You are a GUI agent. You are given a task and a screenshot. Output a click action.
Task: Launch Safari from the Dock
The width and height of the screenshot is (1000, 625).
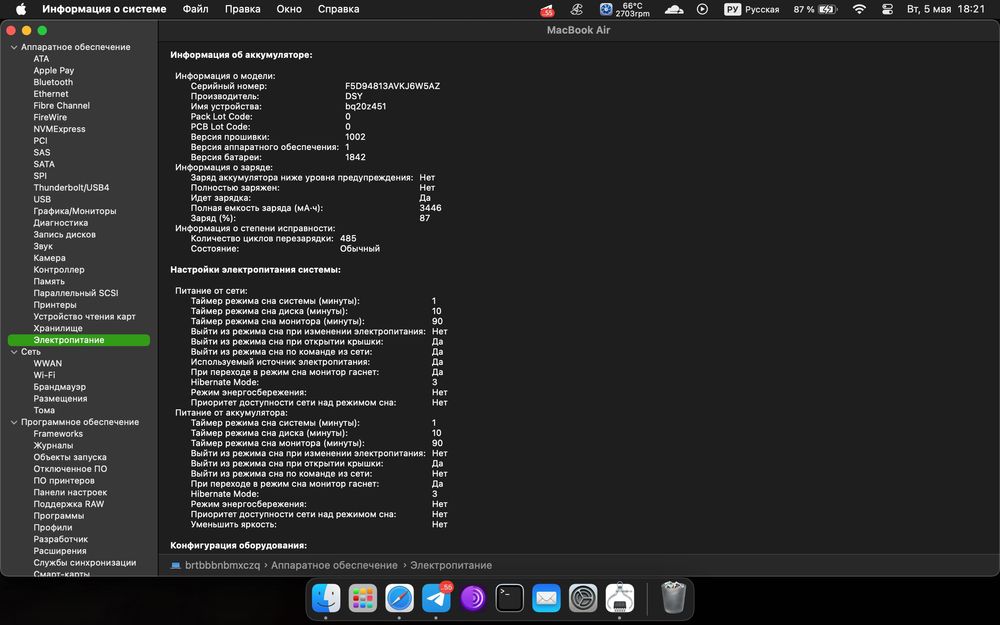399,598
